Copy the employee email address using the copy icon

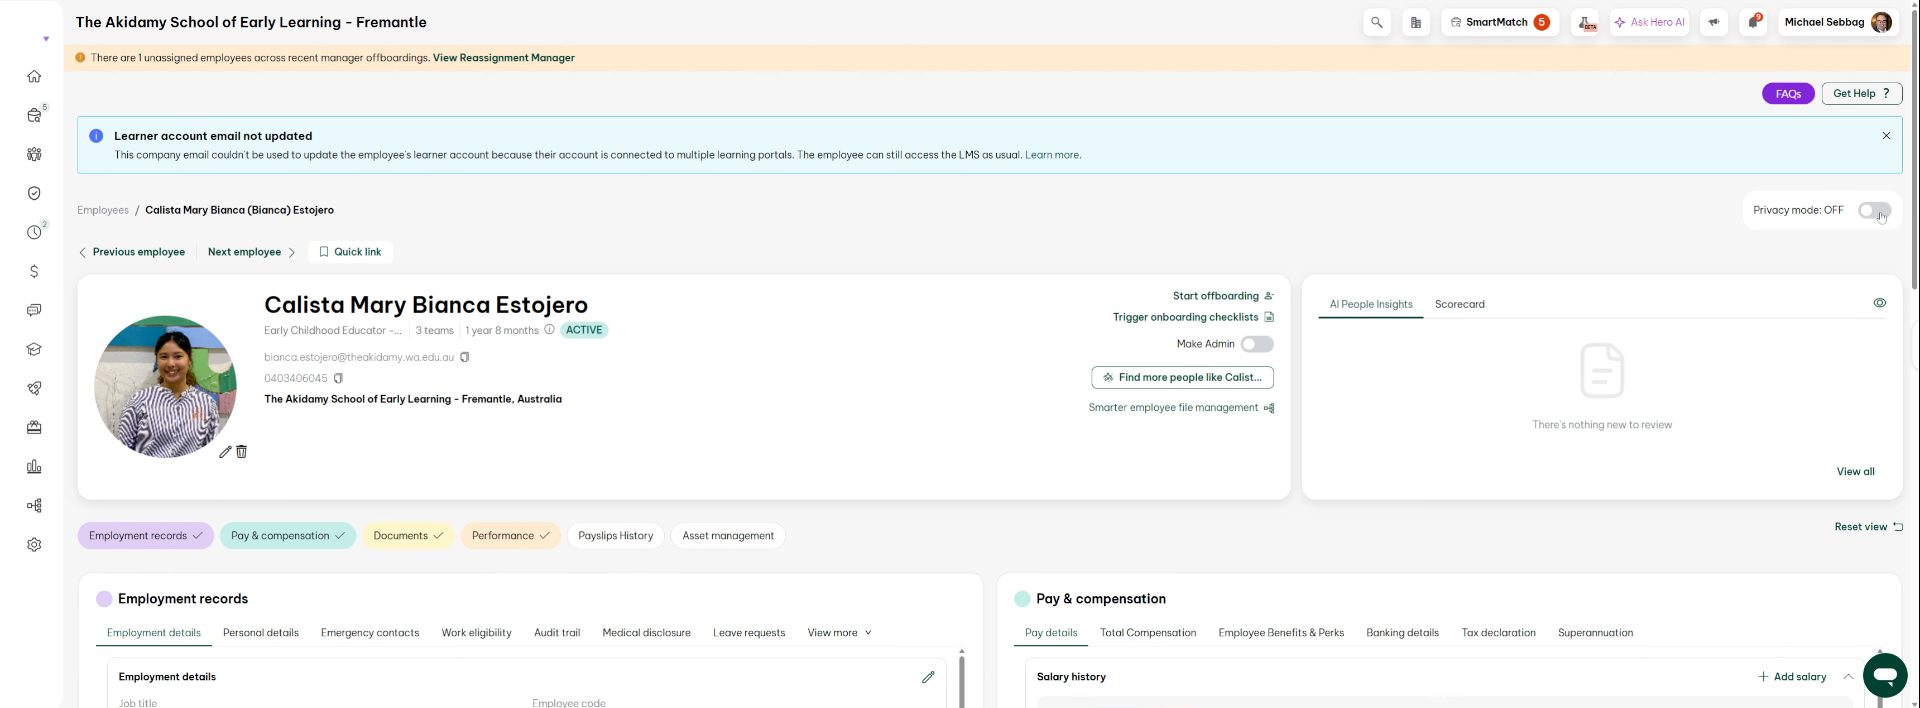pyautogui.click(x=464, y=357)
